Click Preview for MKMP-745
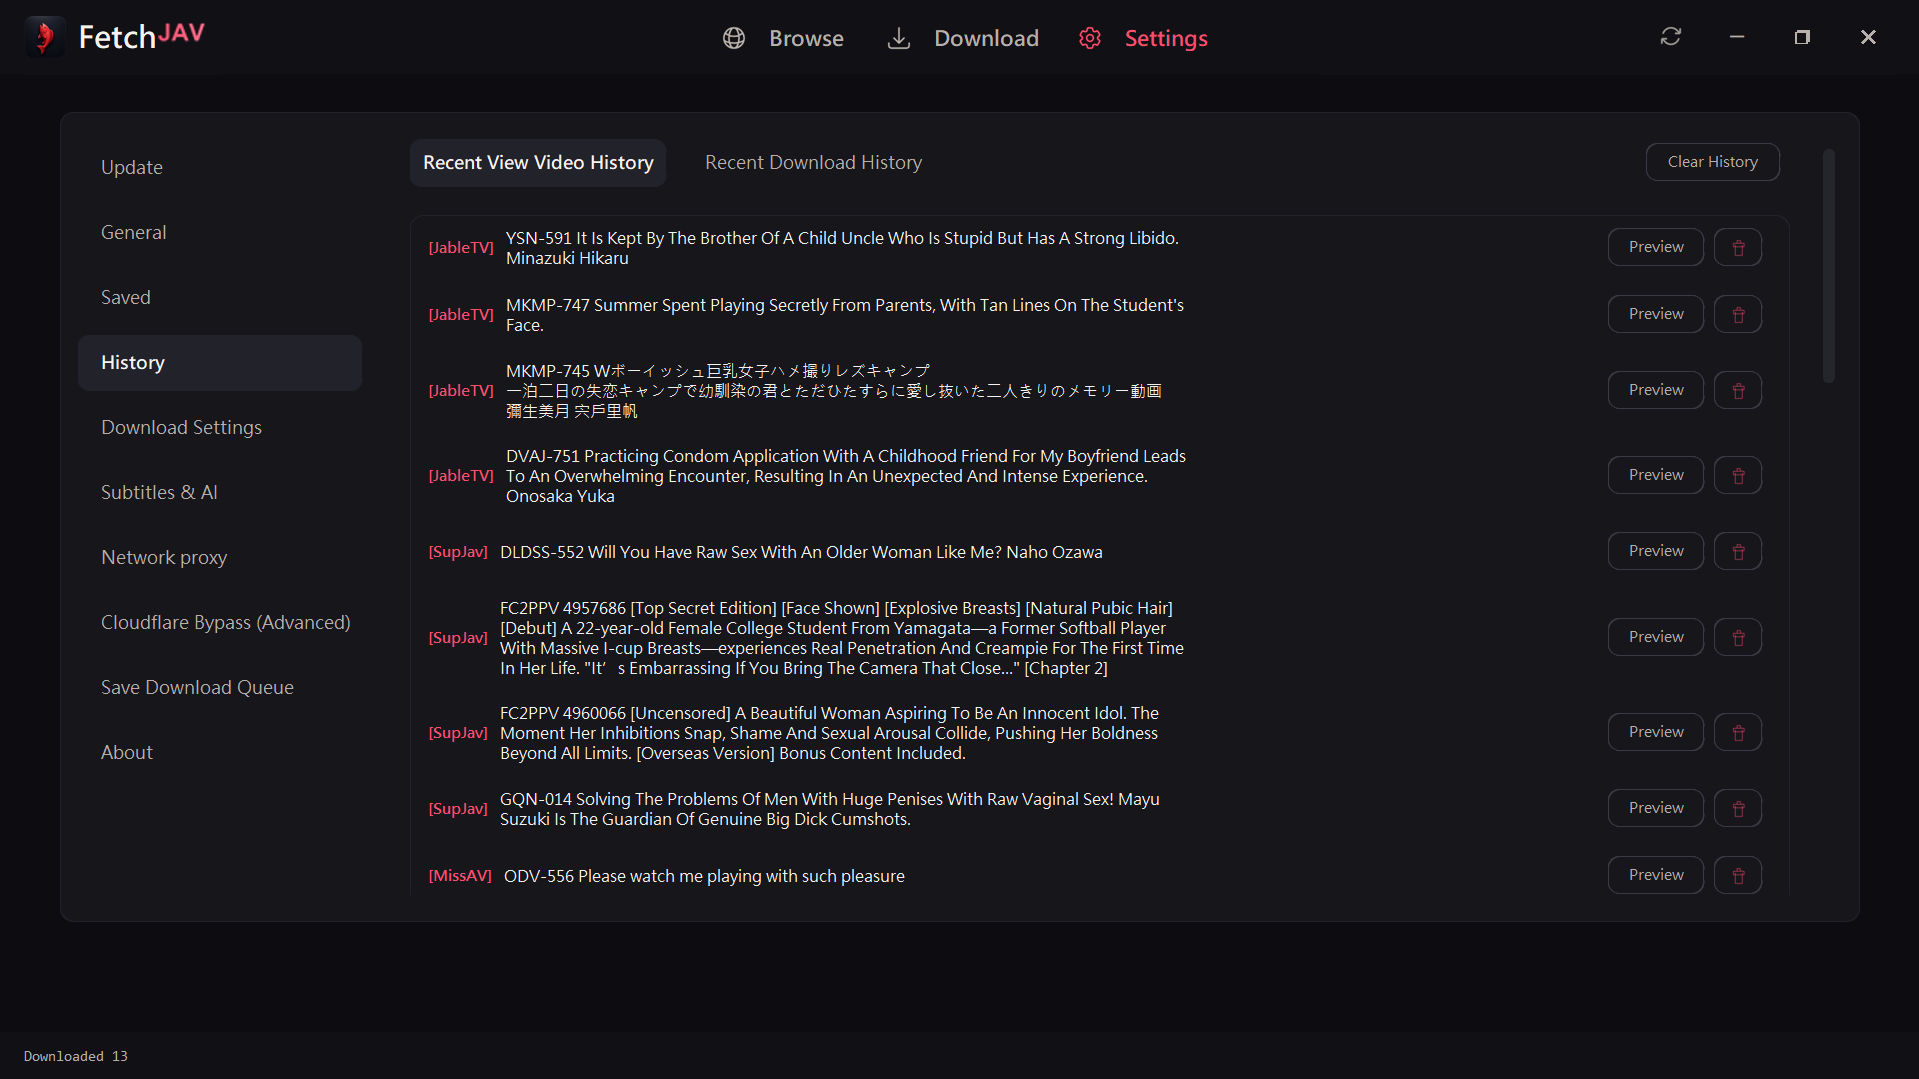 click(1656, 390)
